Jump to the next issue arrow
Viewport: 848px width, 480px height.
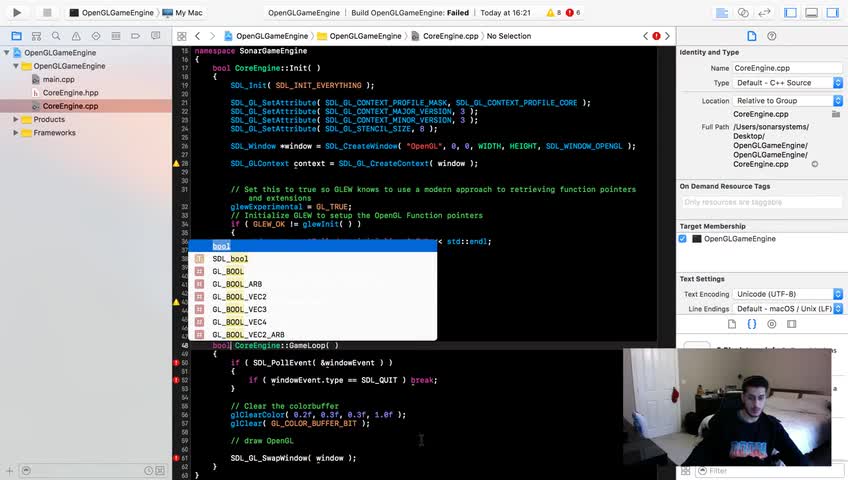667,36
